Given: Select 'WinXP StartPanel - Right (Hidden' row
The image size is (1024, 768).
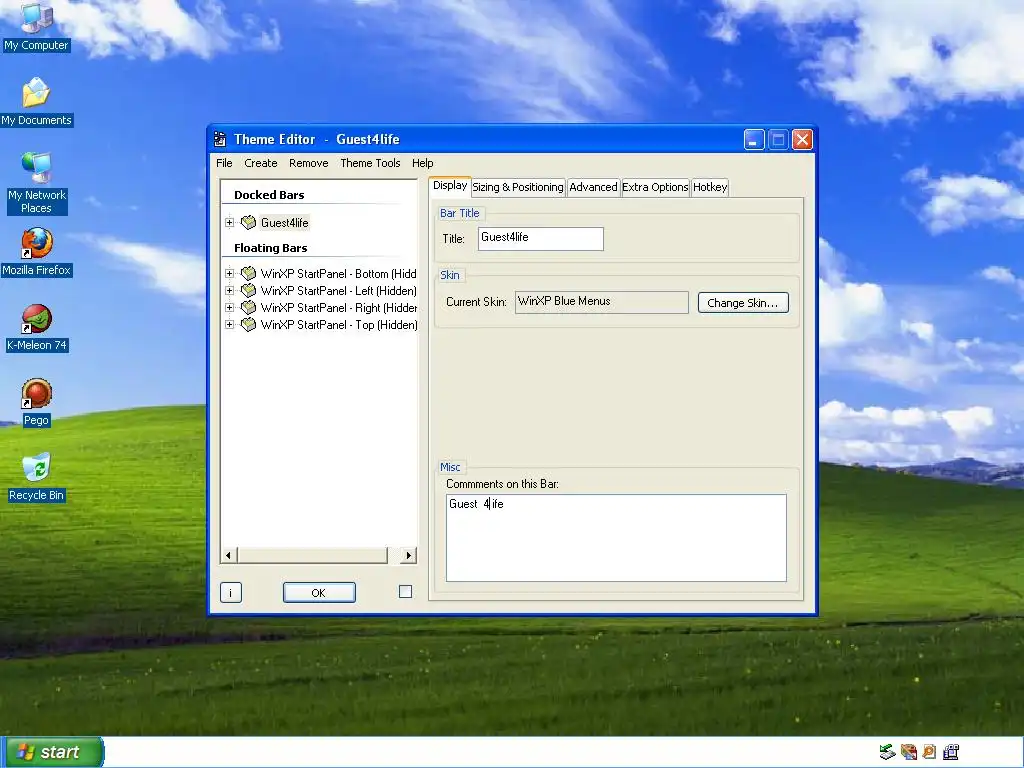Looking at the screenshot, I should pyautogui.click(x=338, y=308).
